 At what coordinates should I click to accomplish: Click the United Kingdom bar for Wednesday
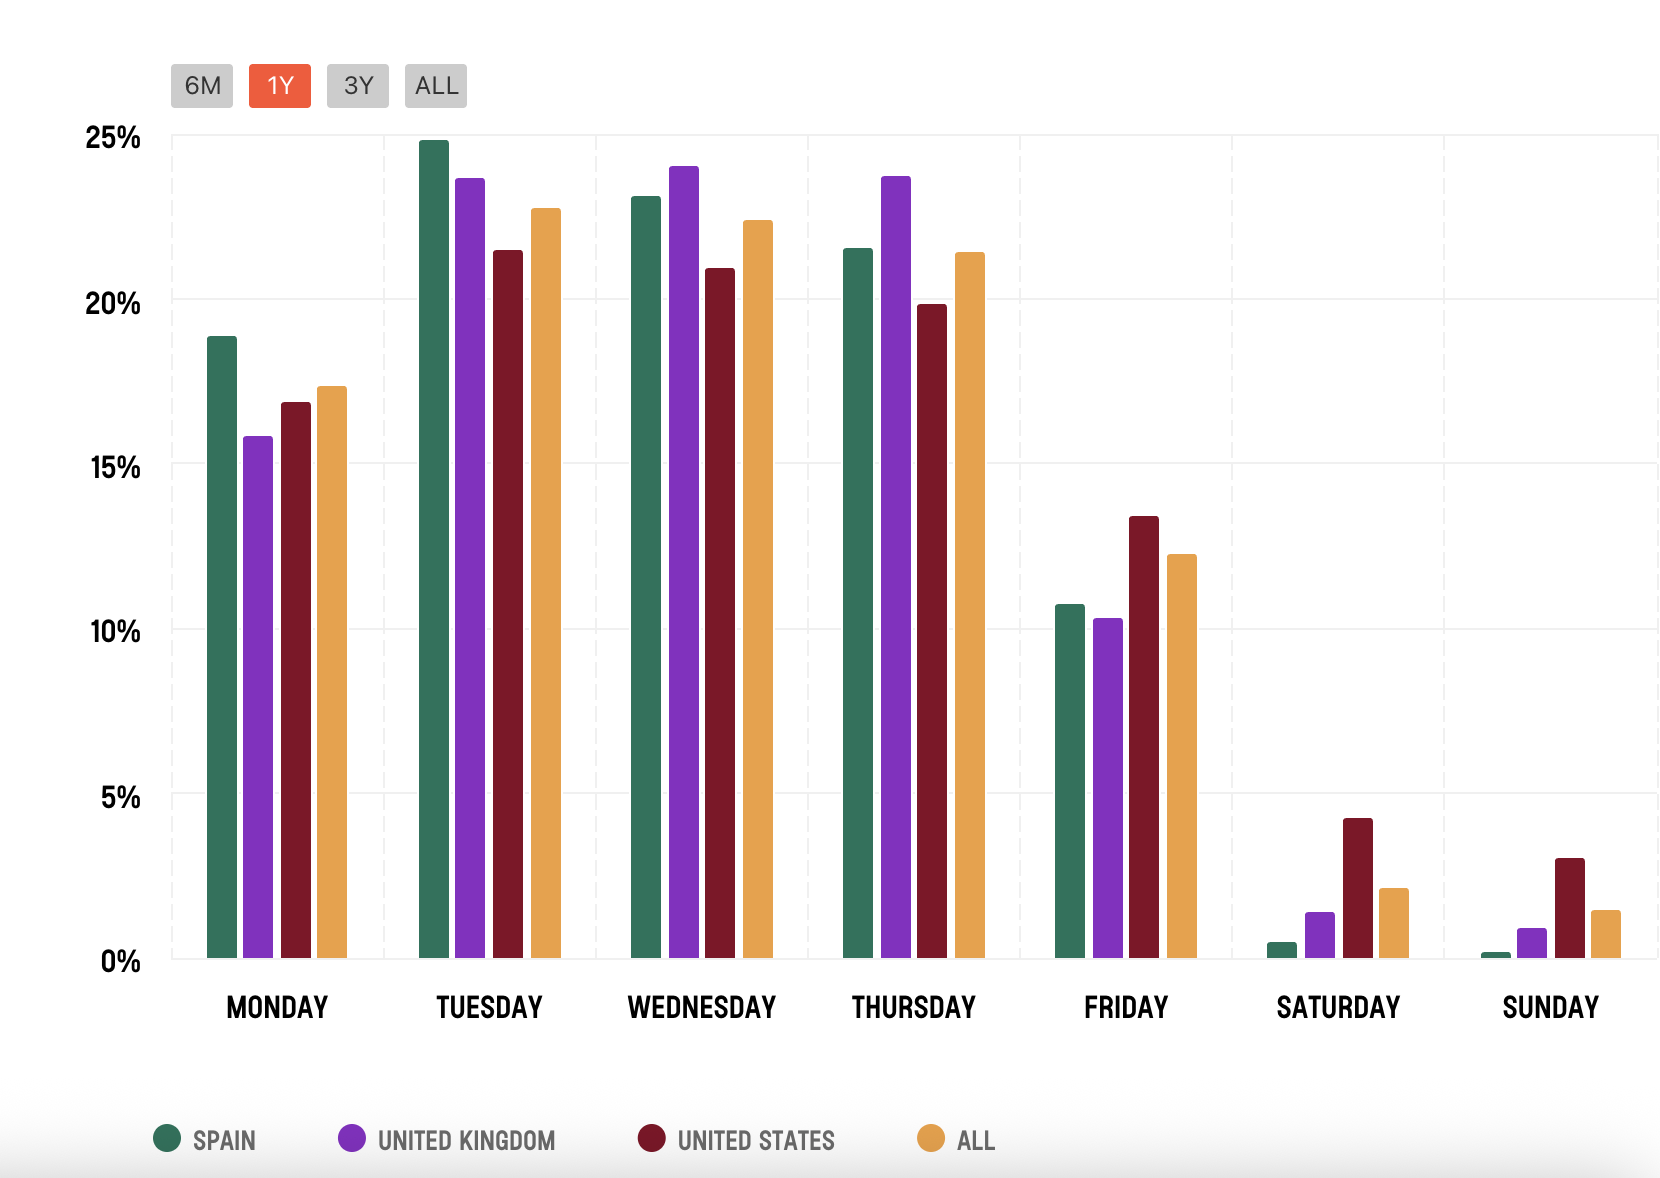coord(684,562)
